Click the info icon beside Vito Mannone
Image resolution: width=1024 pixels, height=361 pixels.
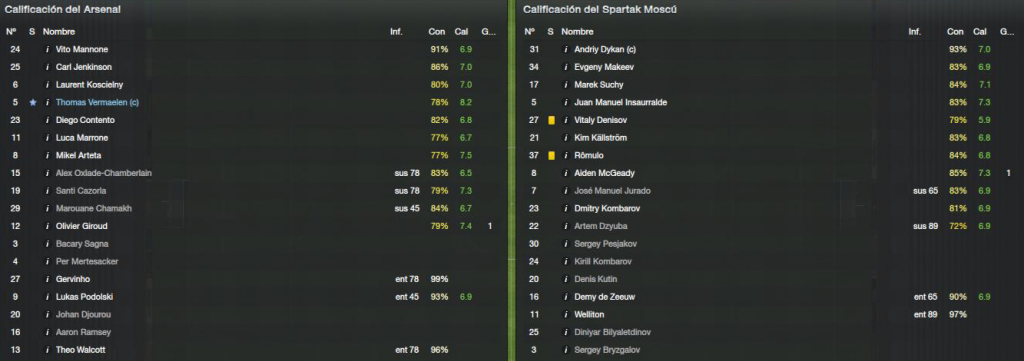coord(48,50)
